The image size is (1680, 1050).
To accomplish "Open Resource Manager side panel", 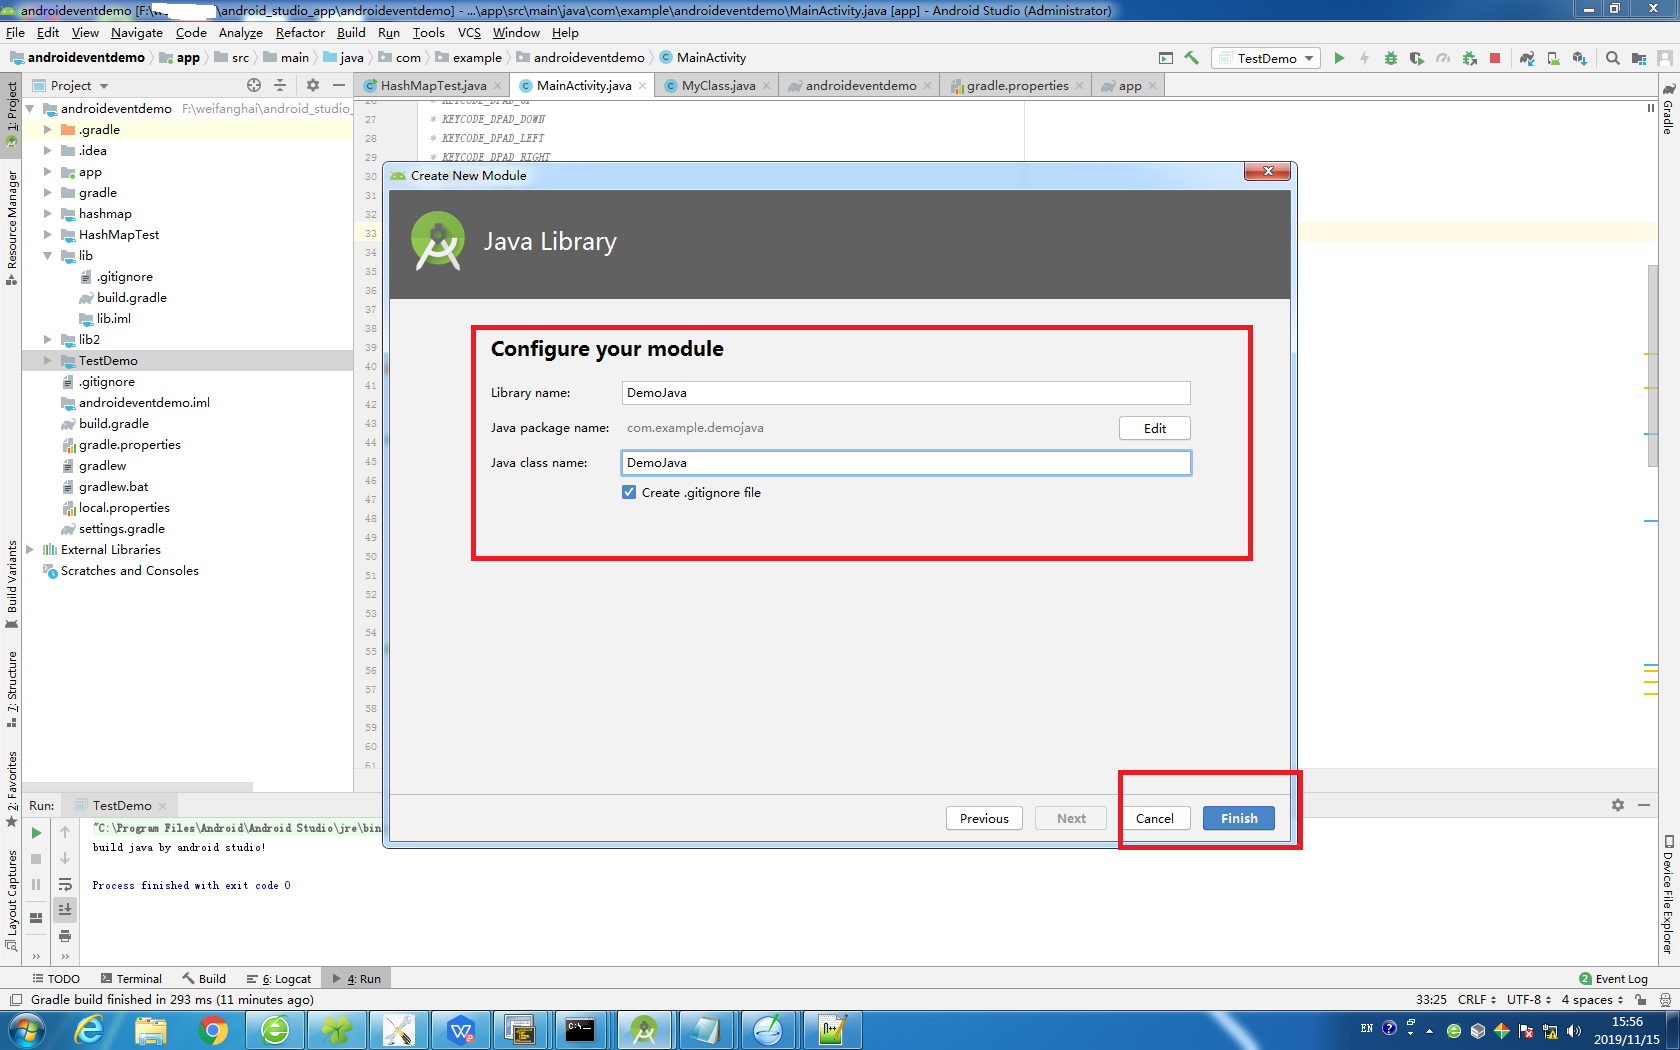I will [12, 228].
